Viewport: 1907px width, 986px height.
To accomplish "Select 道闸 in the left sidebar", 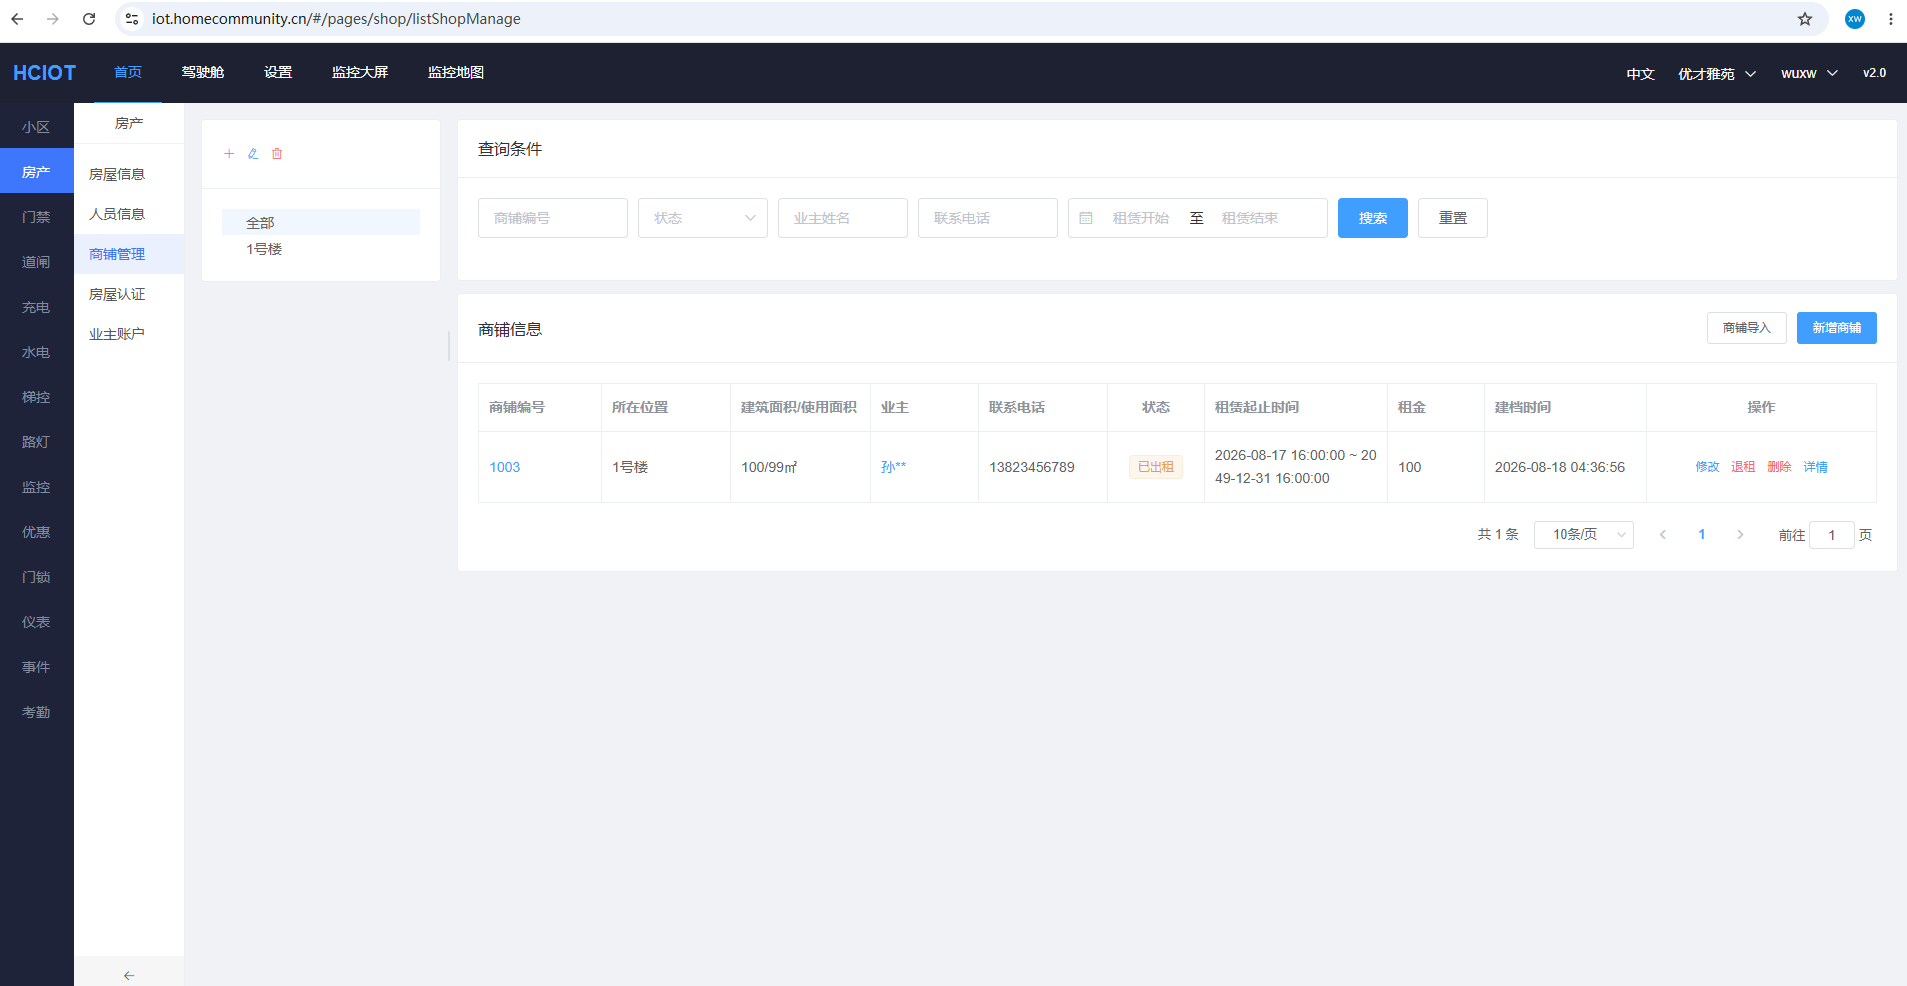I will click(37, 262).
